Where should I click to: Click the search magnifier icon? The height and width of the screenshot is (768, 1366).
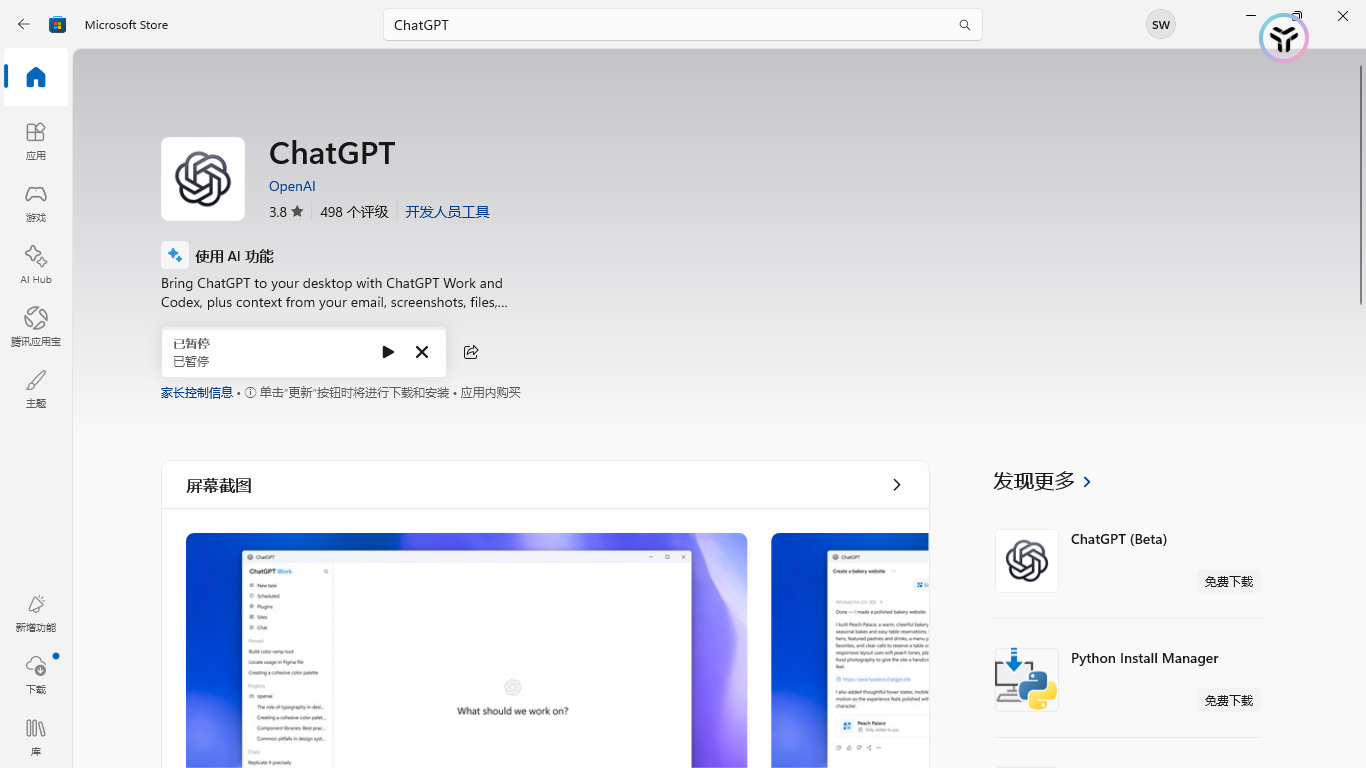[x=964, y=25]
